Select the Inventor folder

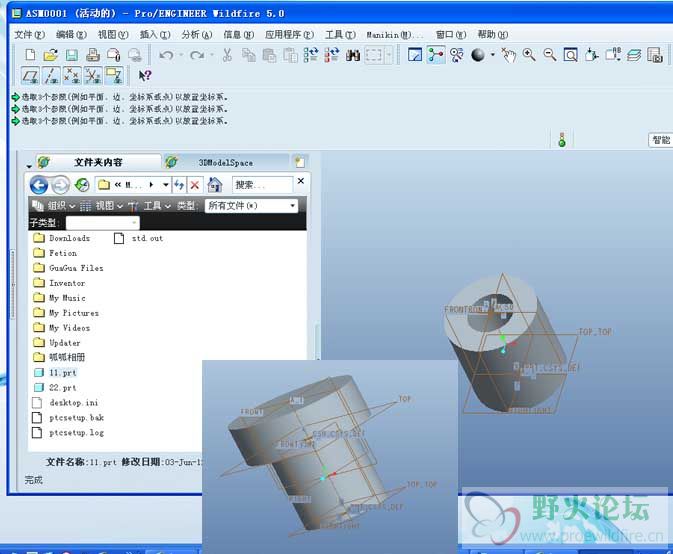click(x=60, y=283)
